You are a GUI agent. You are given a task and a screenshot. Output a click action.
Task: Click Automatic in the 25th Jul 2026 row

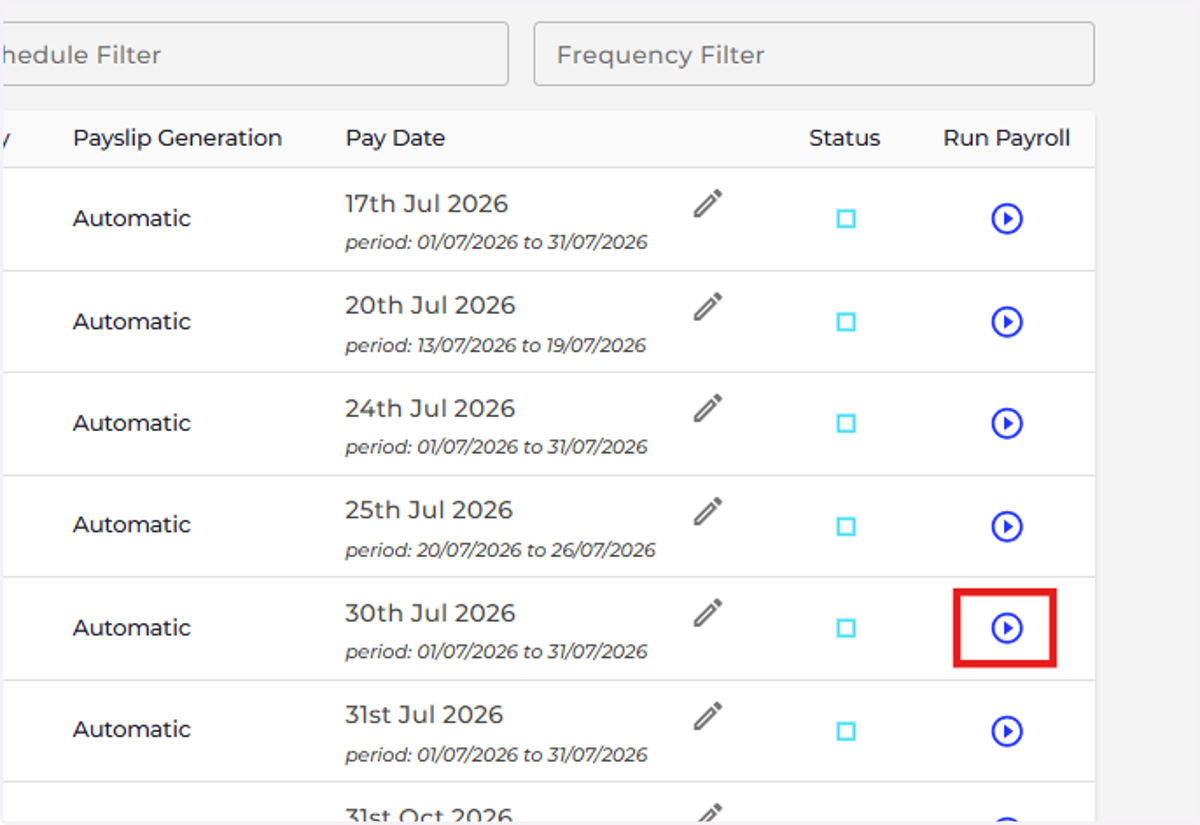click(x=132, y=525)
